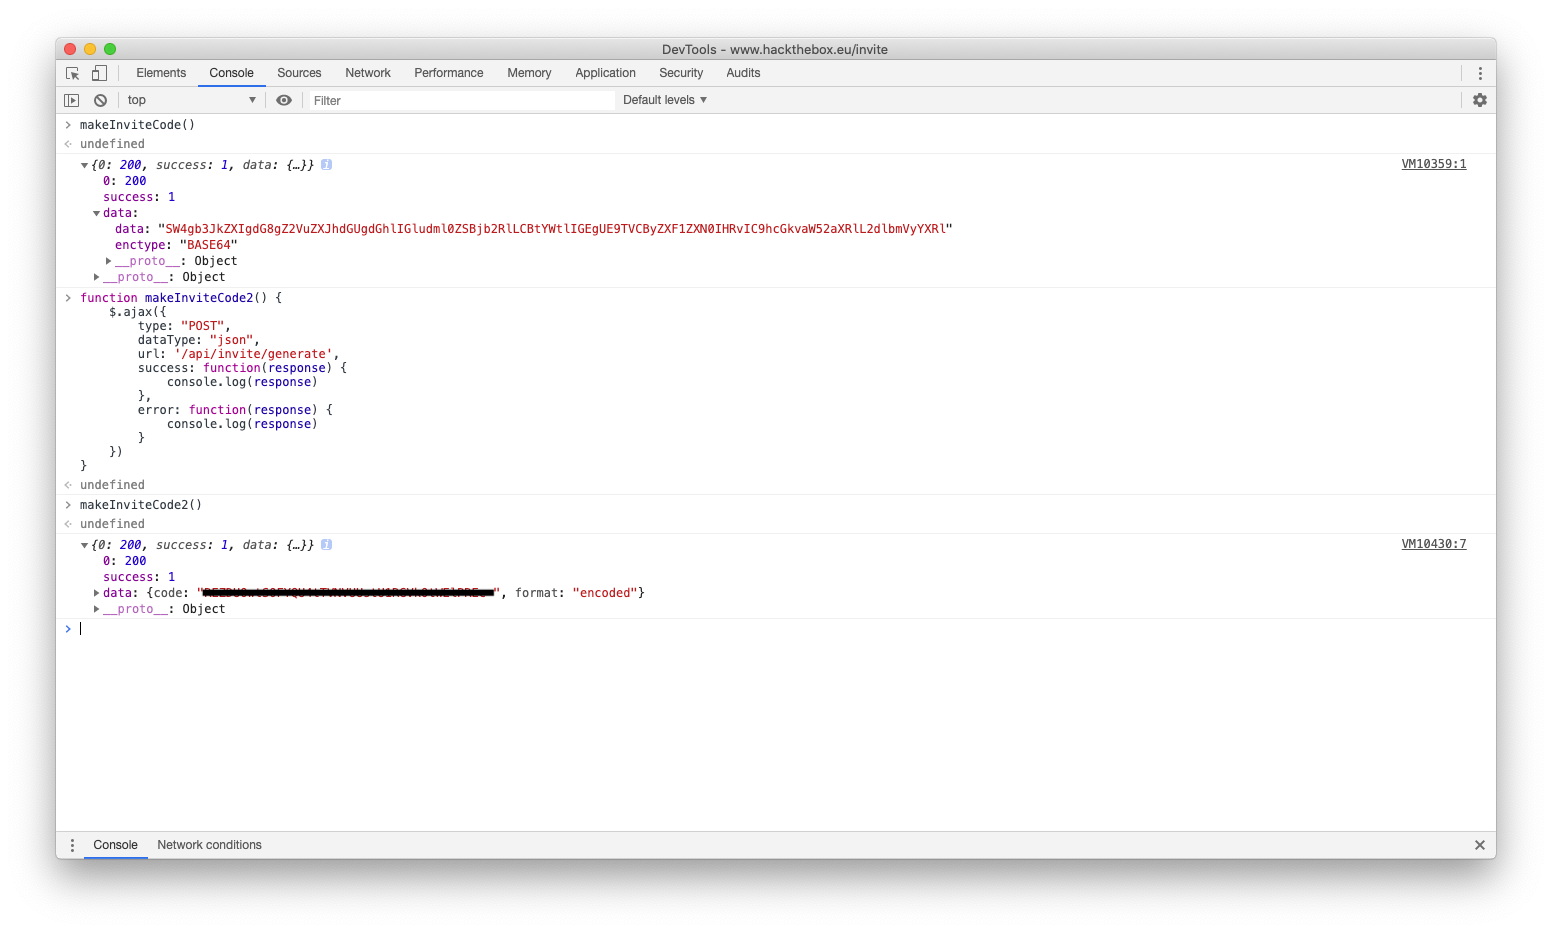1552x933 pixels.
Task: Clear the console with the block icon
Action: click(x=100, y=100)
